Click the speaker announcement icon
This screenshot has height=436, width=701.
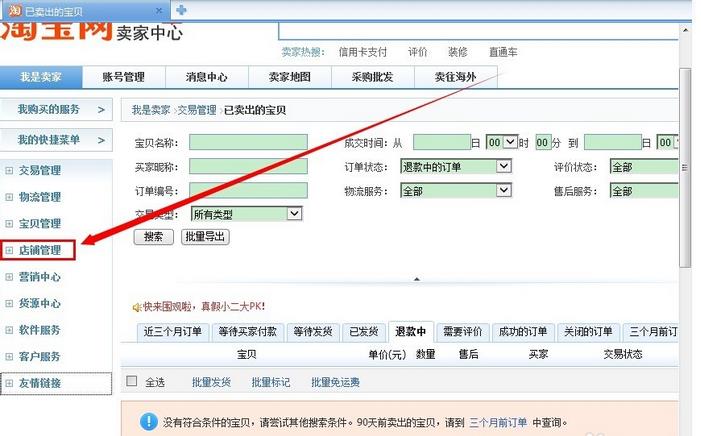136,307
